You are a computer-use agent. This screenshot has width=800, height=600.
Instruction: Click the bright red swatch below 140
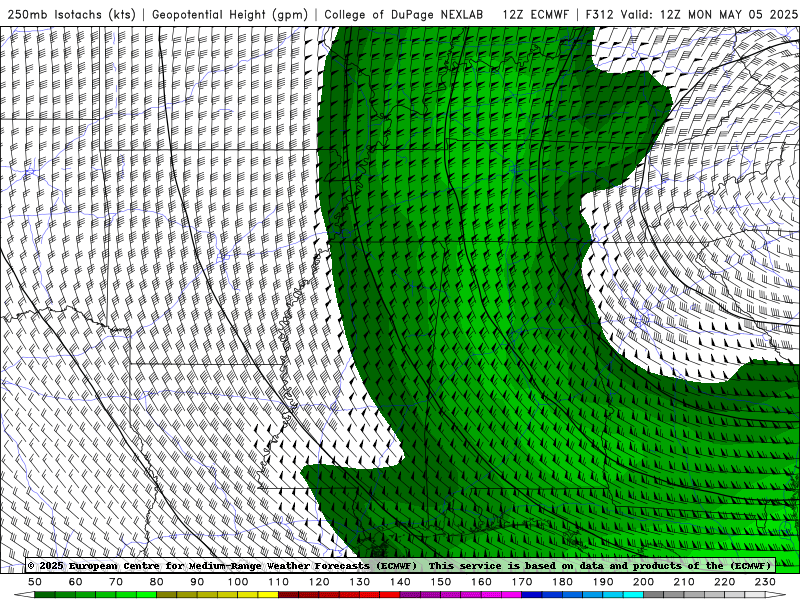(390, 594)
